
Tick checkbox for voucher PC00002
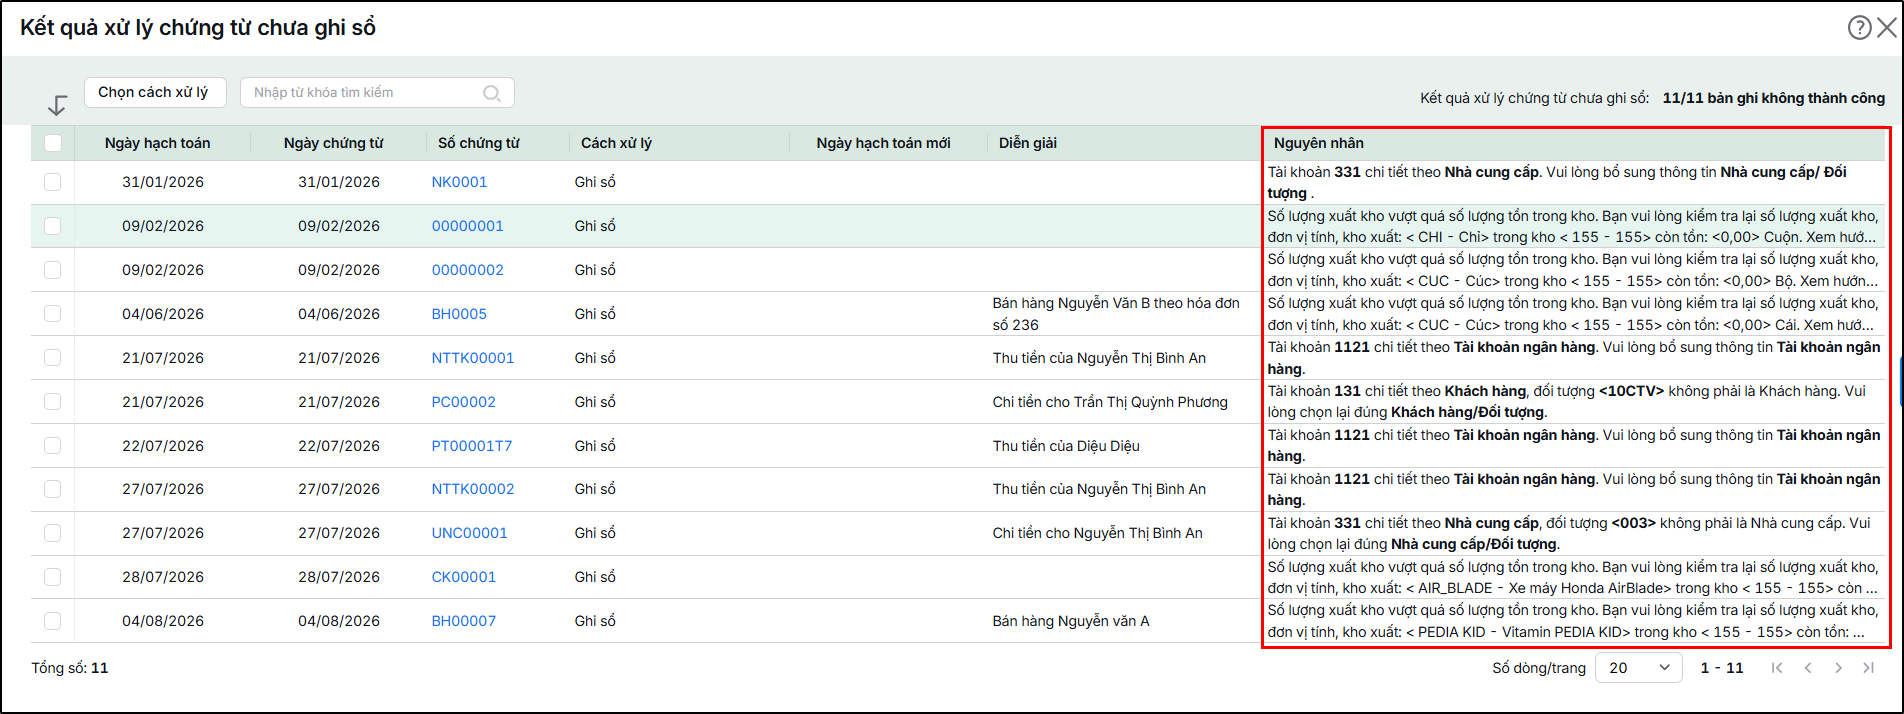pos(53,402)
